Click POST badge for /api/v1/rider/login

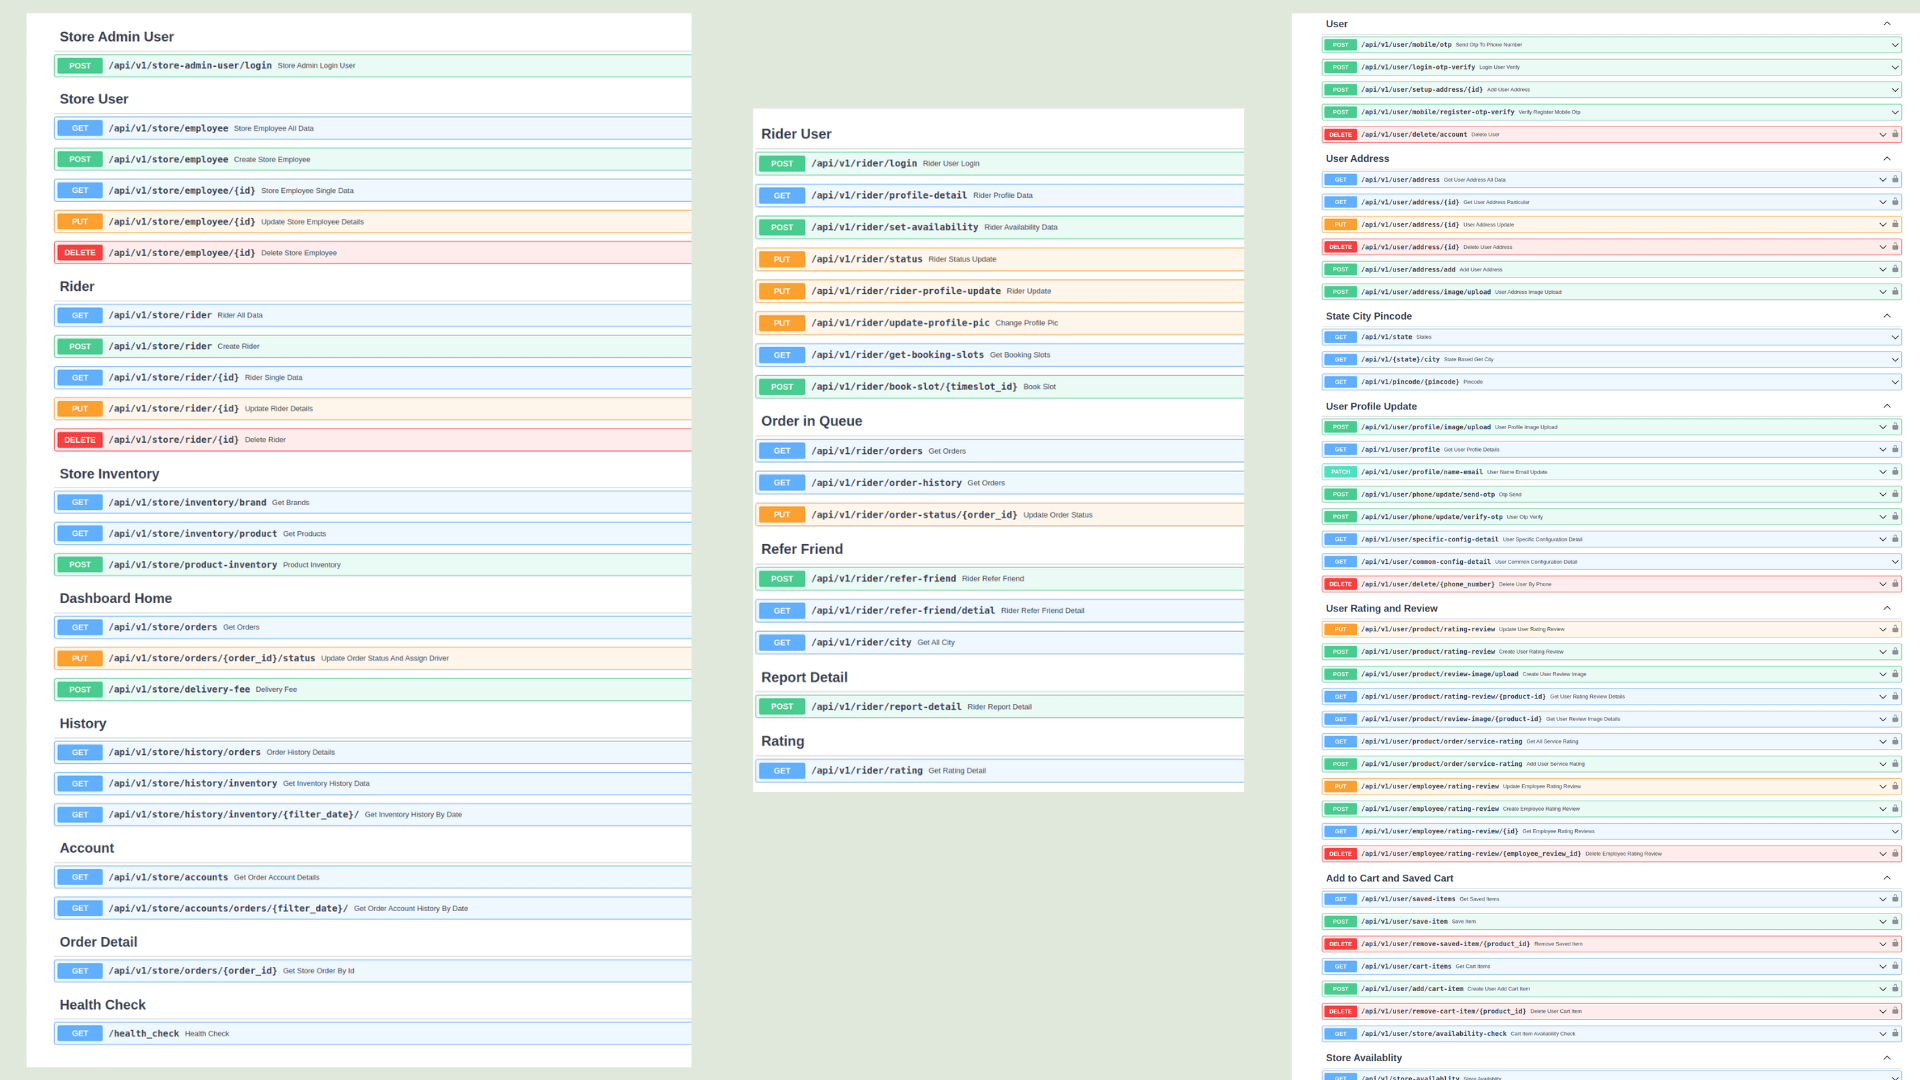[782, 163]
